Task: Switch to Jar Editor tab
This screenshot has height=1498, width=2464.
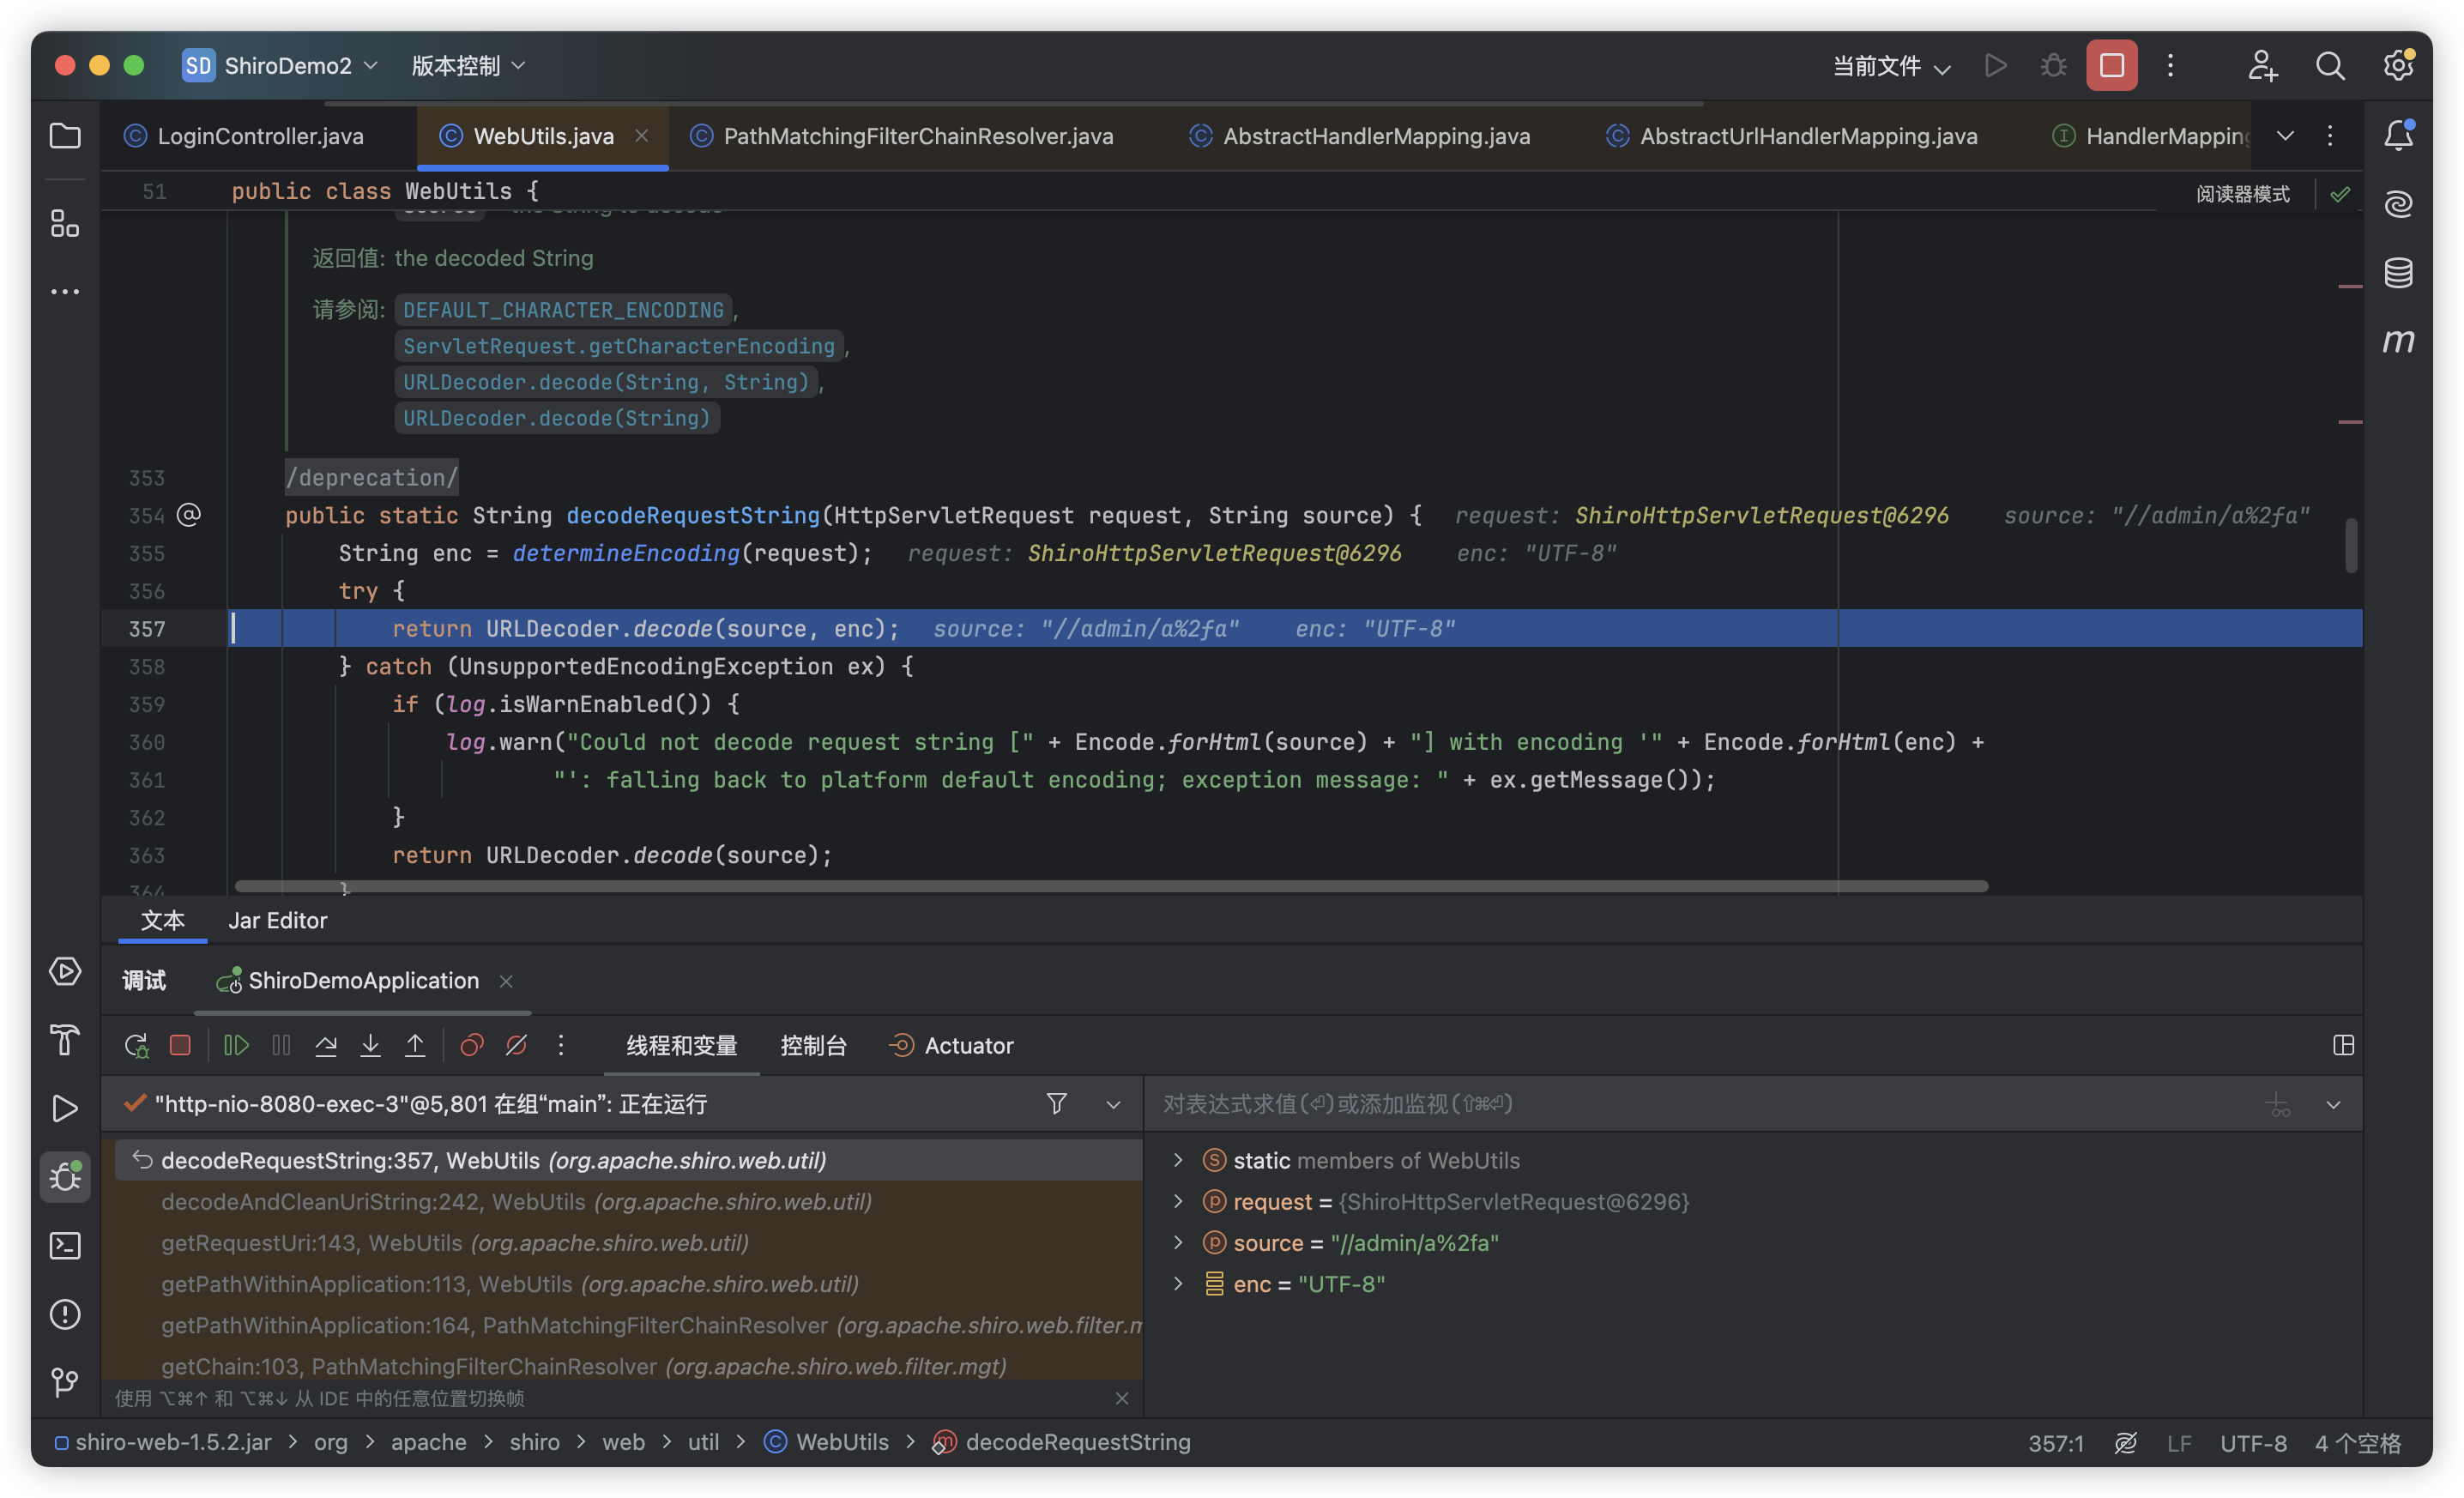Action: coord(277,920)
